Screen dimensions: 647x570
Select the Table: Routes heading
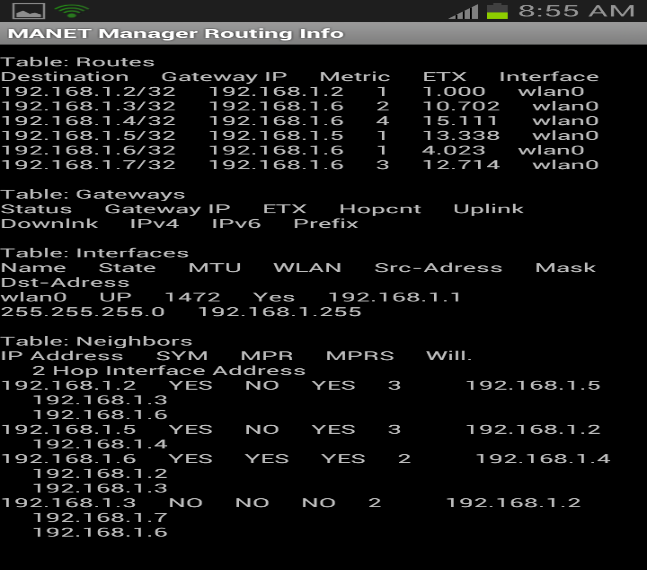pyautogui.click(x=78, y=62)
